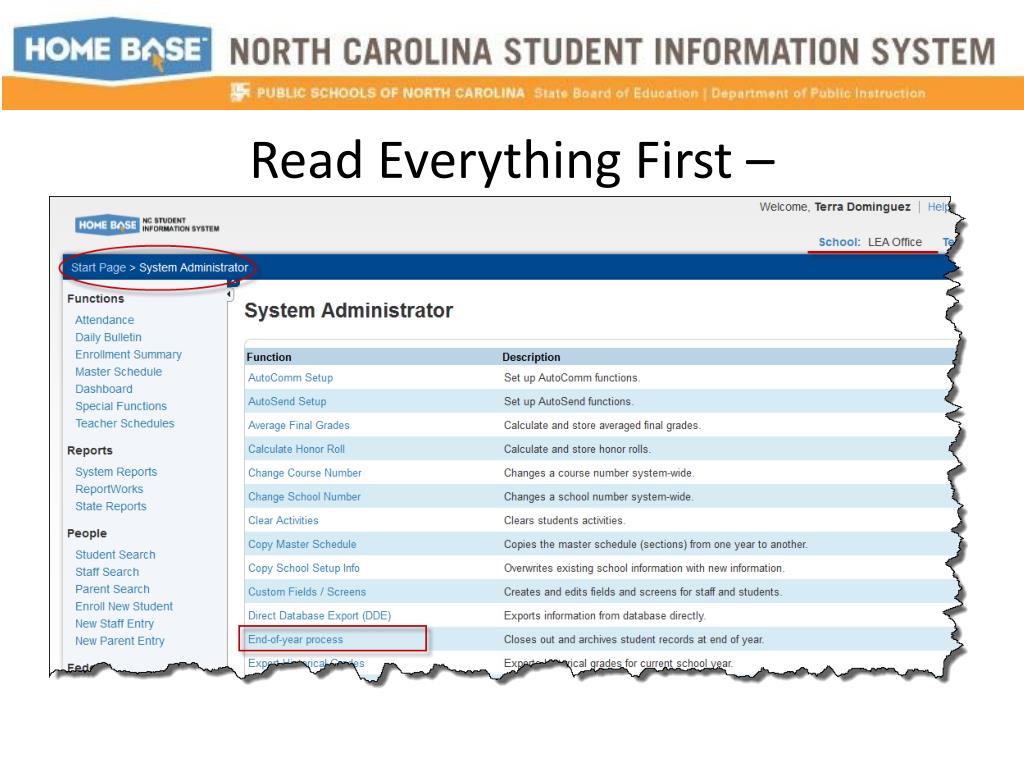
Task: Click System Administrator in the breadcrumb
Action: [193, 267]
